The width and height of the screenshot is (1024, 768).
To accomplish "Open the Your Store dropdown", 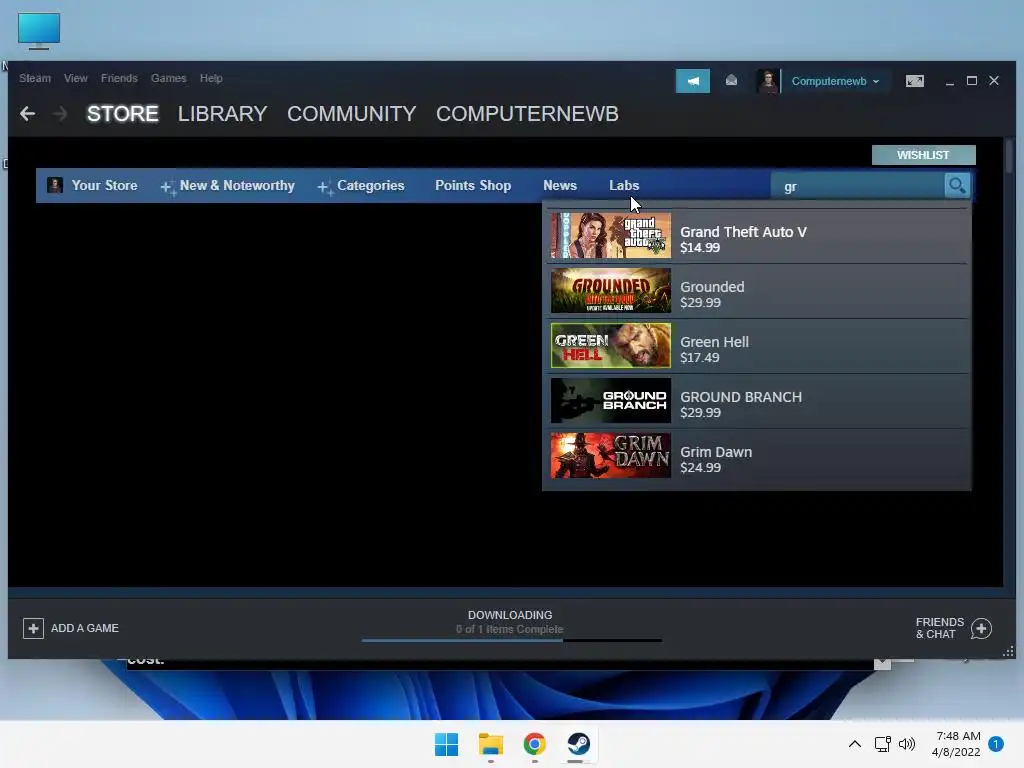I will [x=104, y=185].
